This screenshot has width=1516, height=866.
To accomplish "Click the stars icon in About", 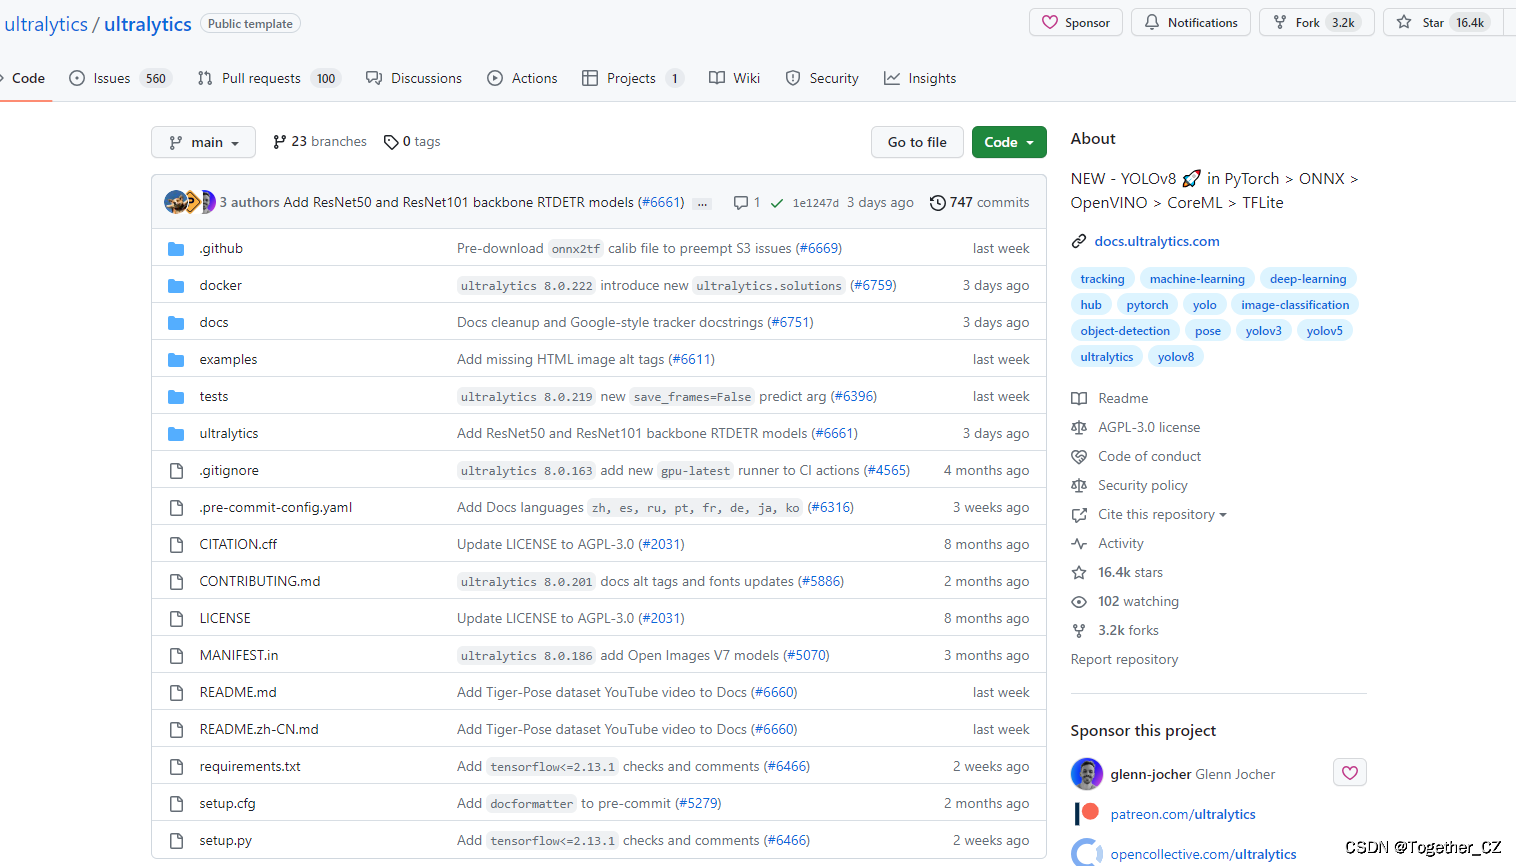I will click(1079, 572).
